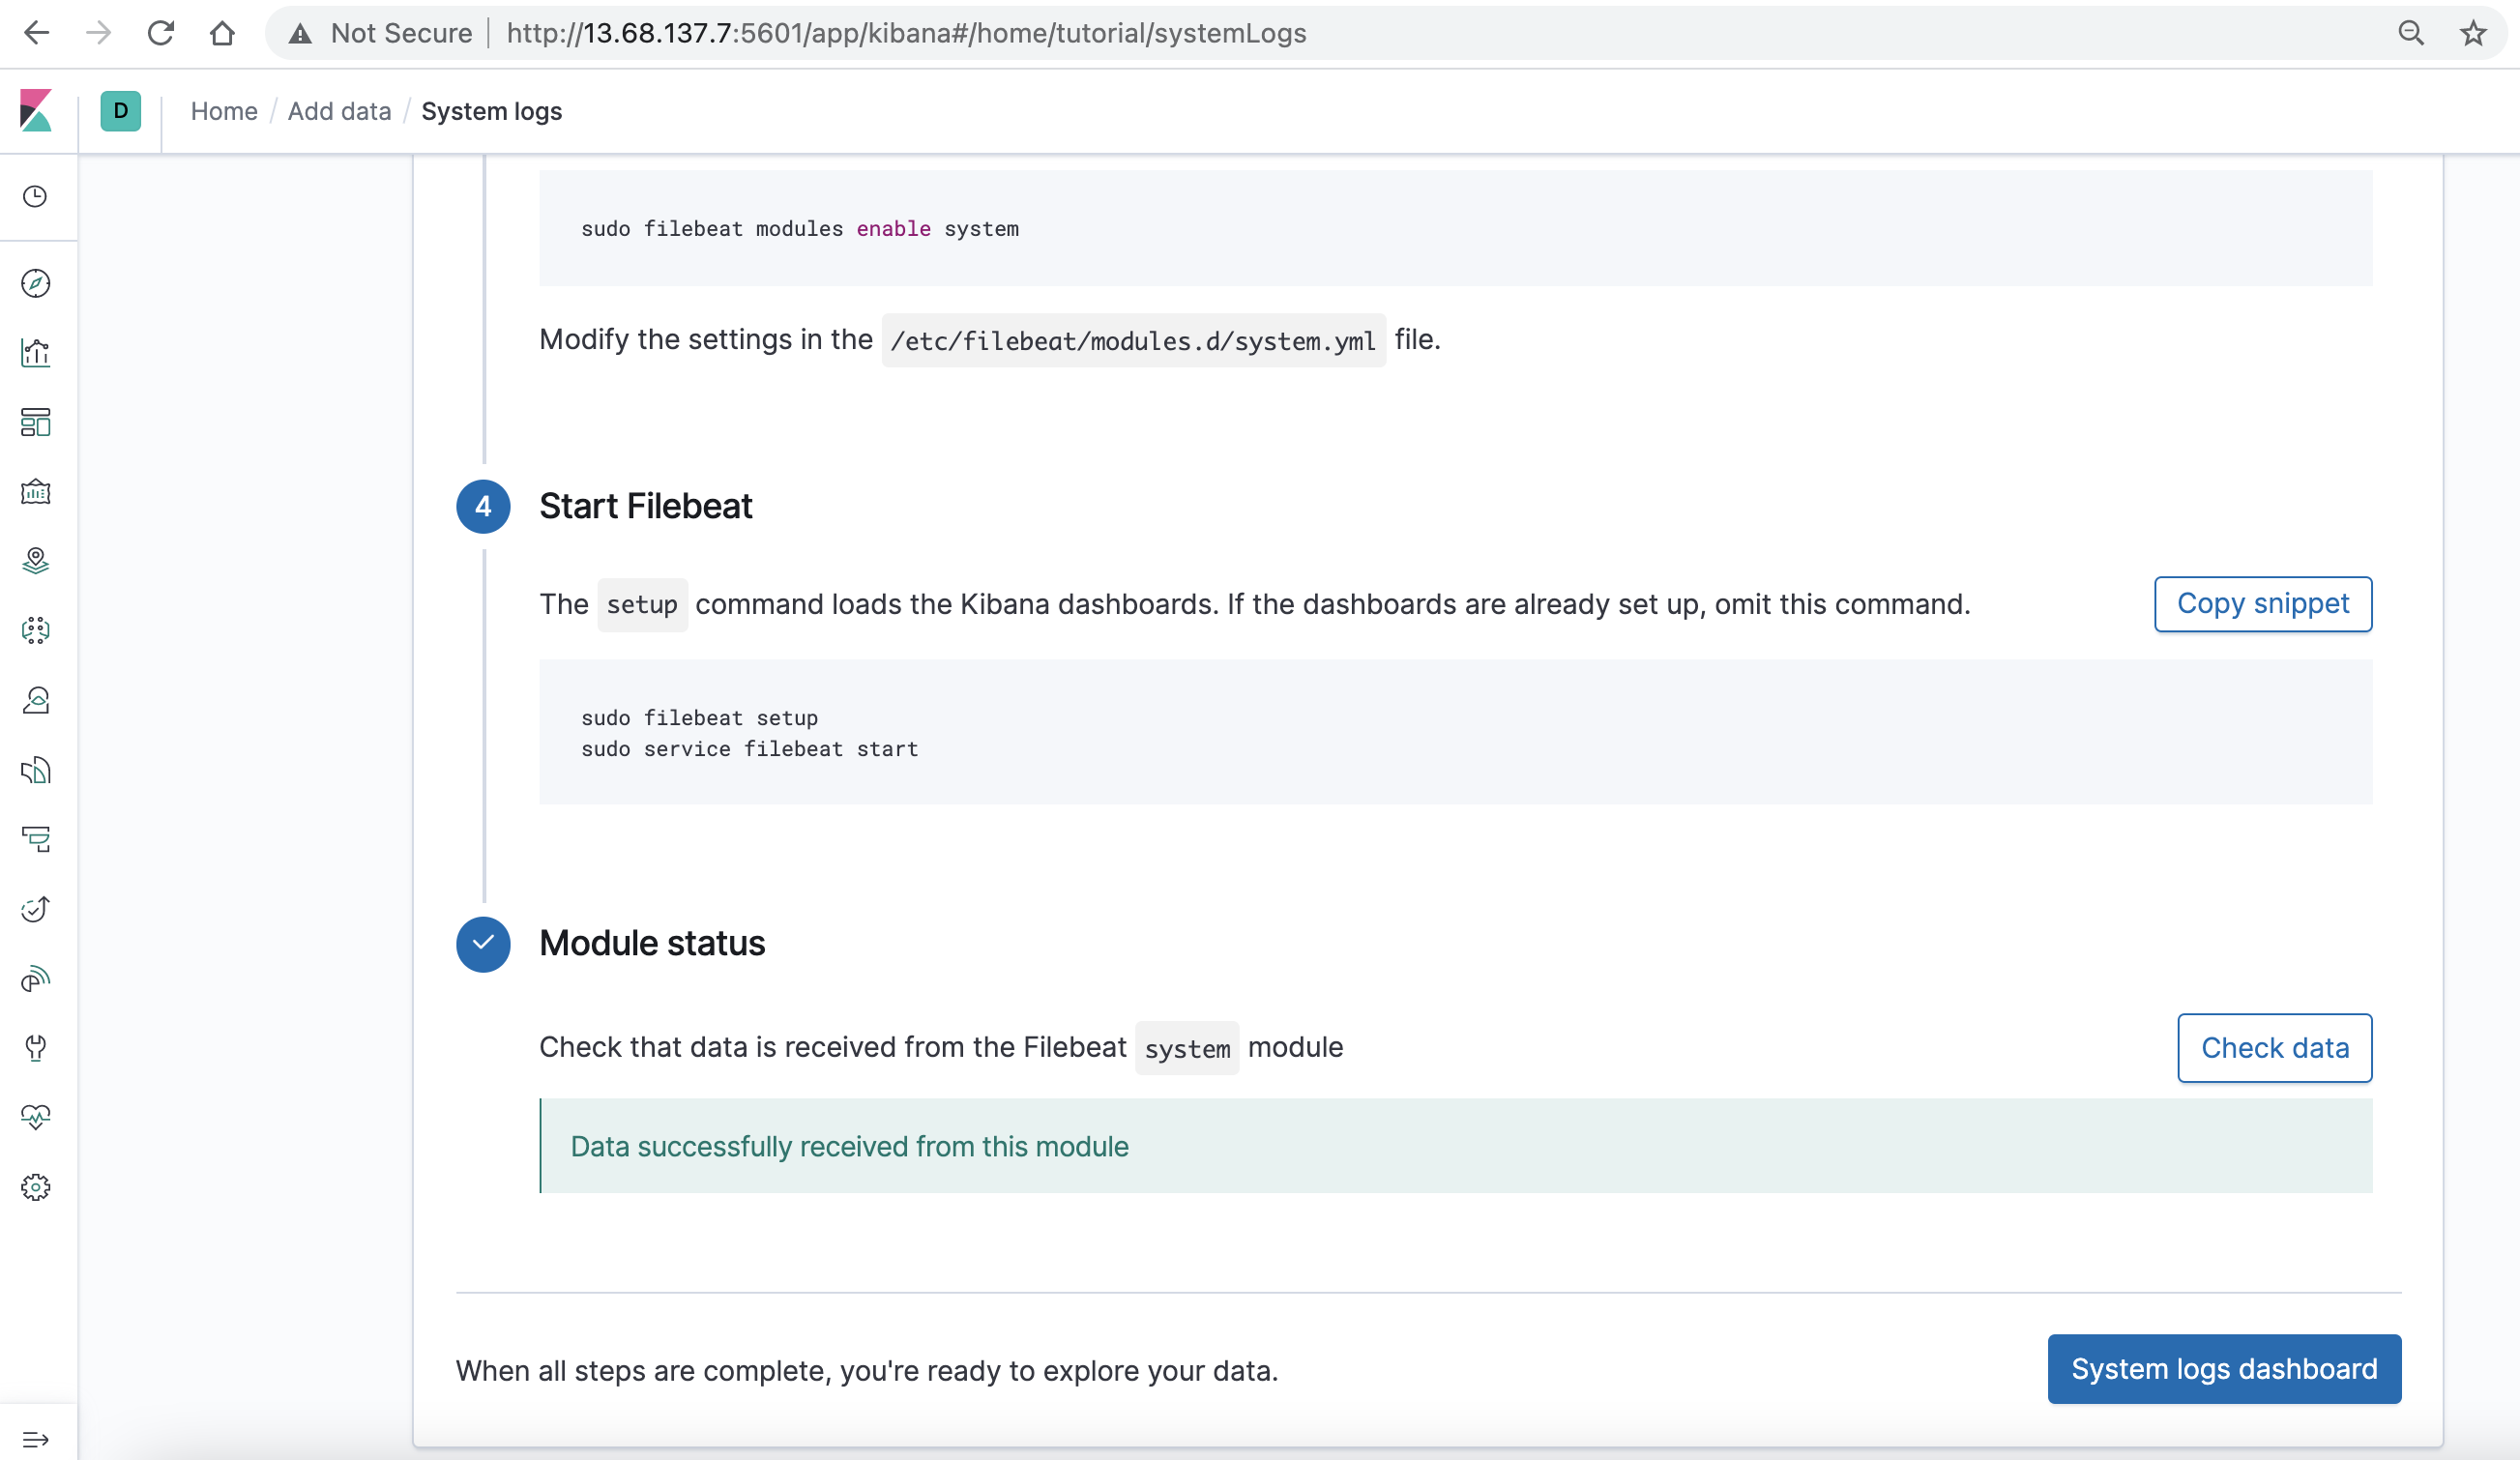Click the Check data button
The height and width of the screenshot is (1460, 2520).
(x=2274, y=1048)
